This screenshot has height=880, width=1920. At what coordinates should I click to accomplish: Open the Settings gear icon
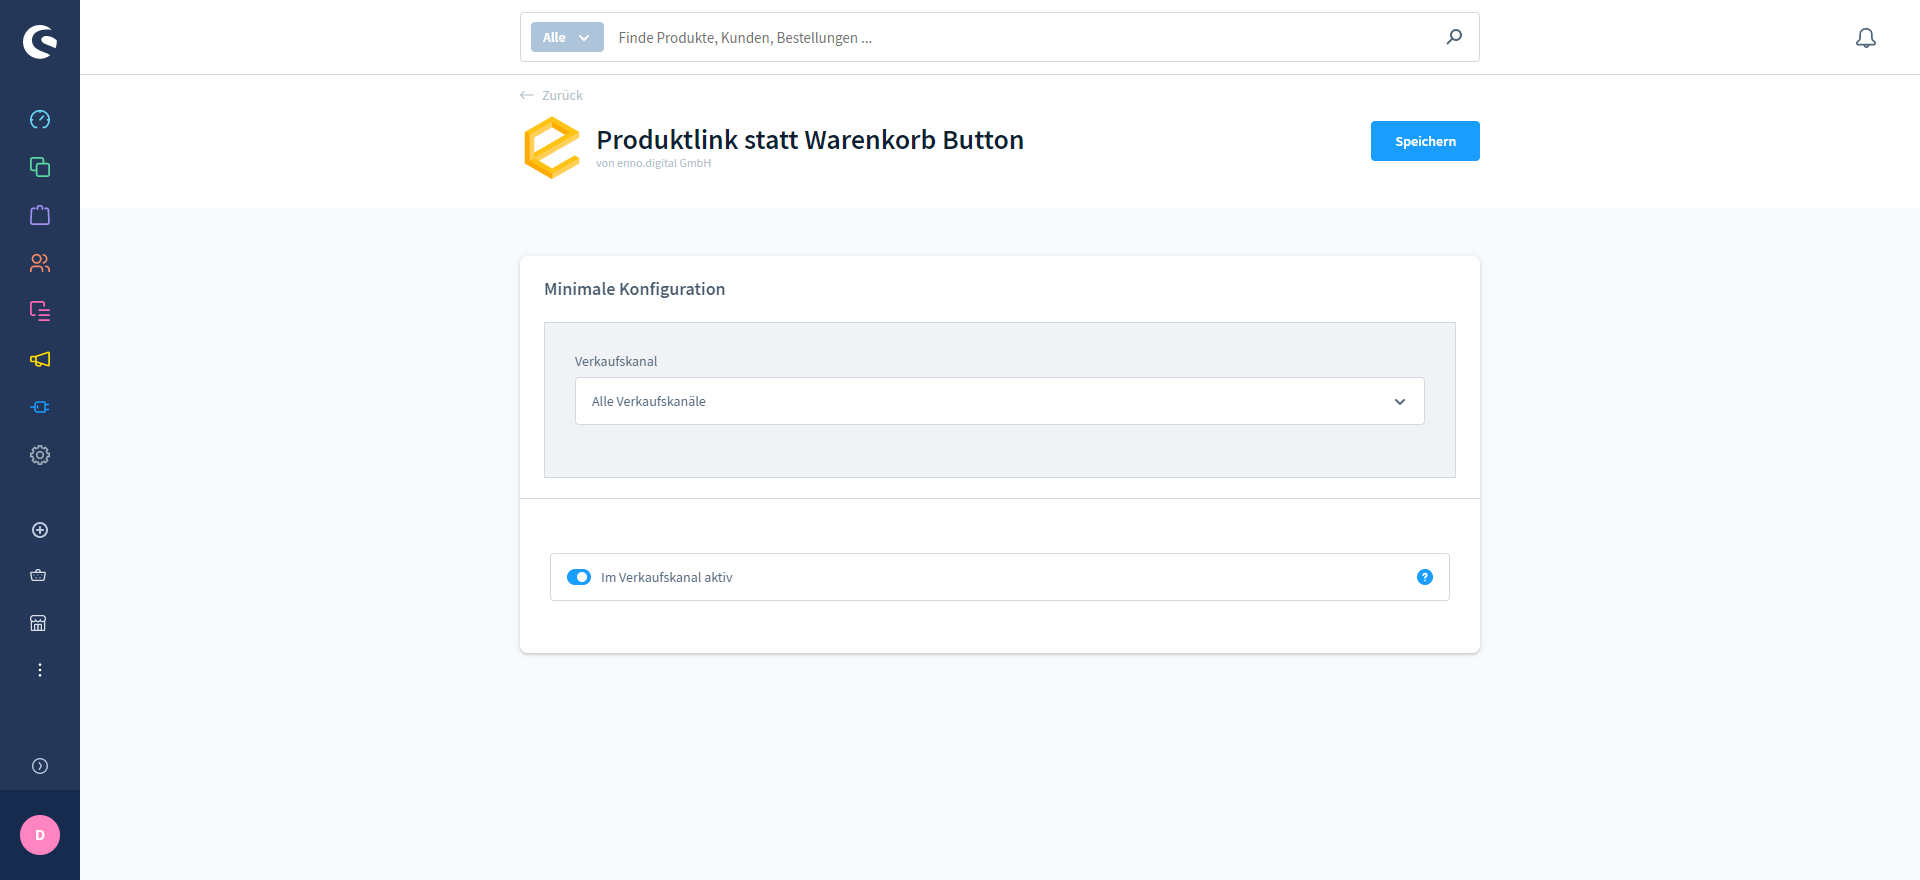coord(40,455)
